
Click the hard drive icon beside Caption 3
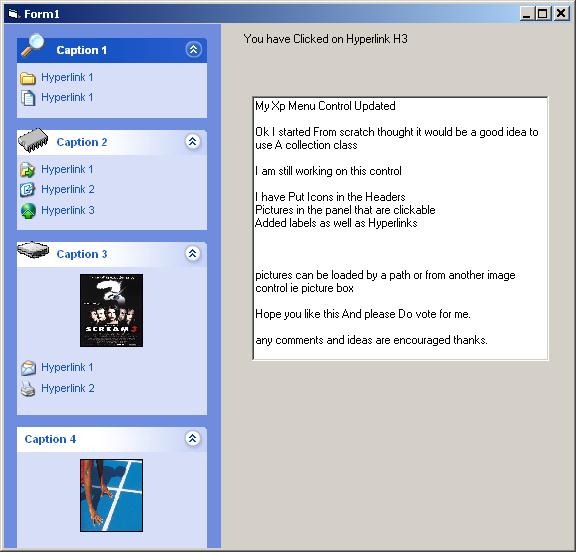[x=33, y=250]
